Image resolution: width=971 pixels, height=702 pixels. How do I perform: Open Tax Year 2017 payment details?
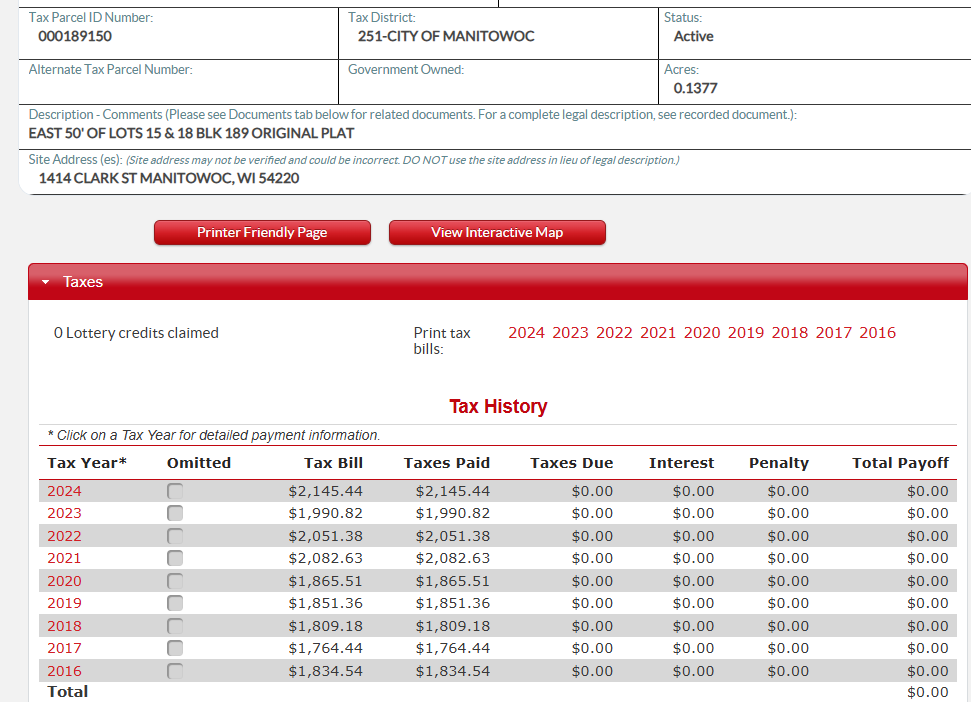64,648
